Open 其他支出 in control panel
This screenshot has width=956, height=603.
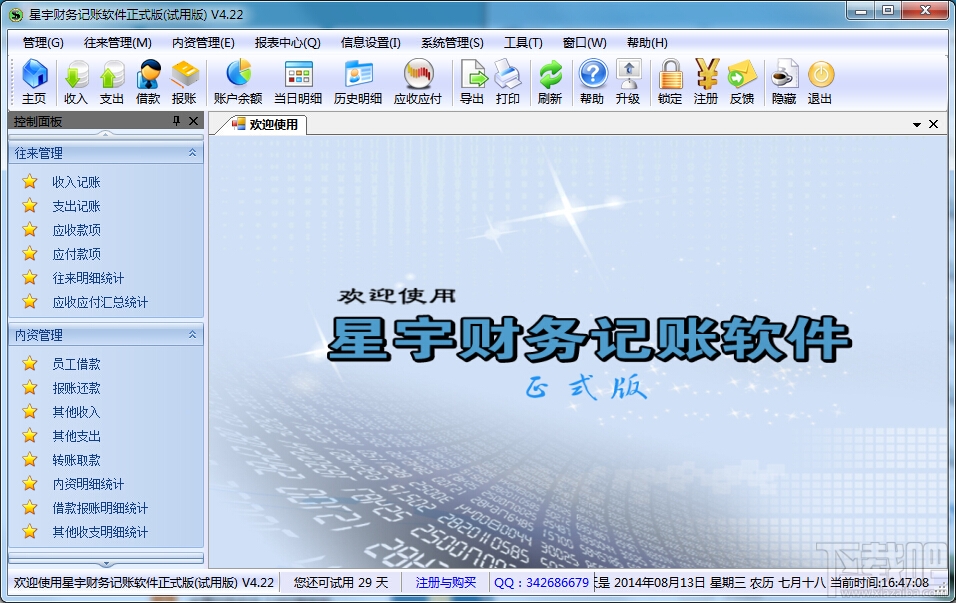pos(76,436)
